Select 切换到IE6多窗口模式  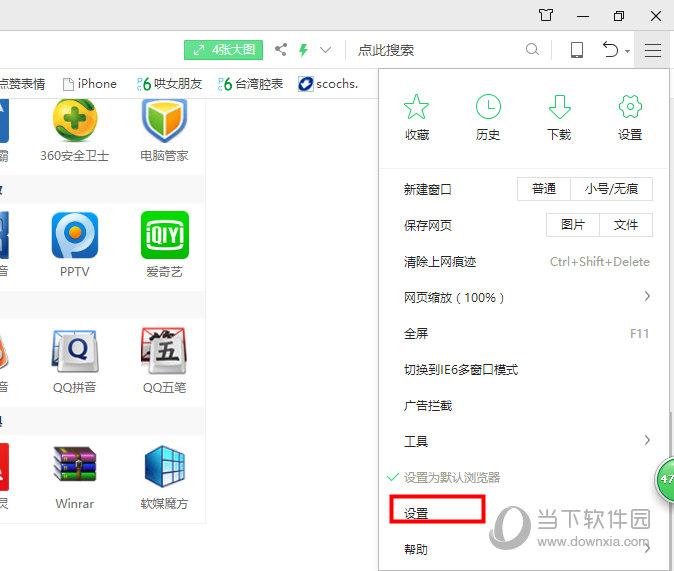click(524, 370)
